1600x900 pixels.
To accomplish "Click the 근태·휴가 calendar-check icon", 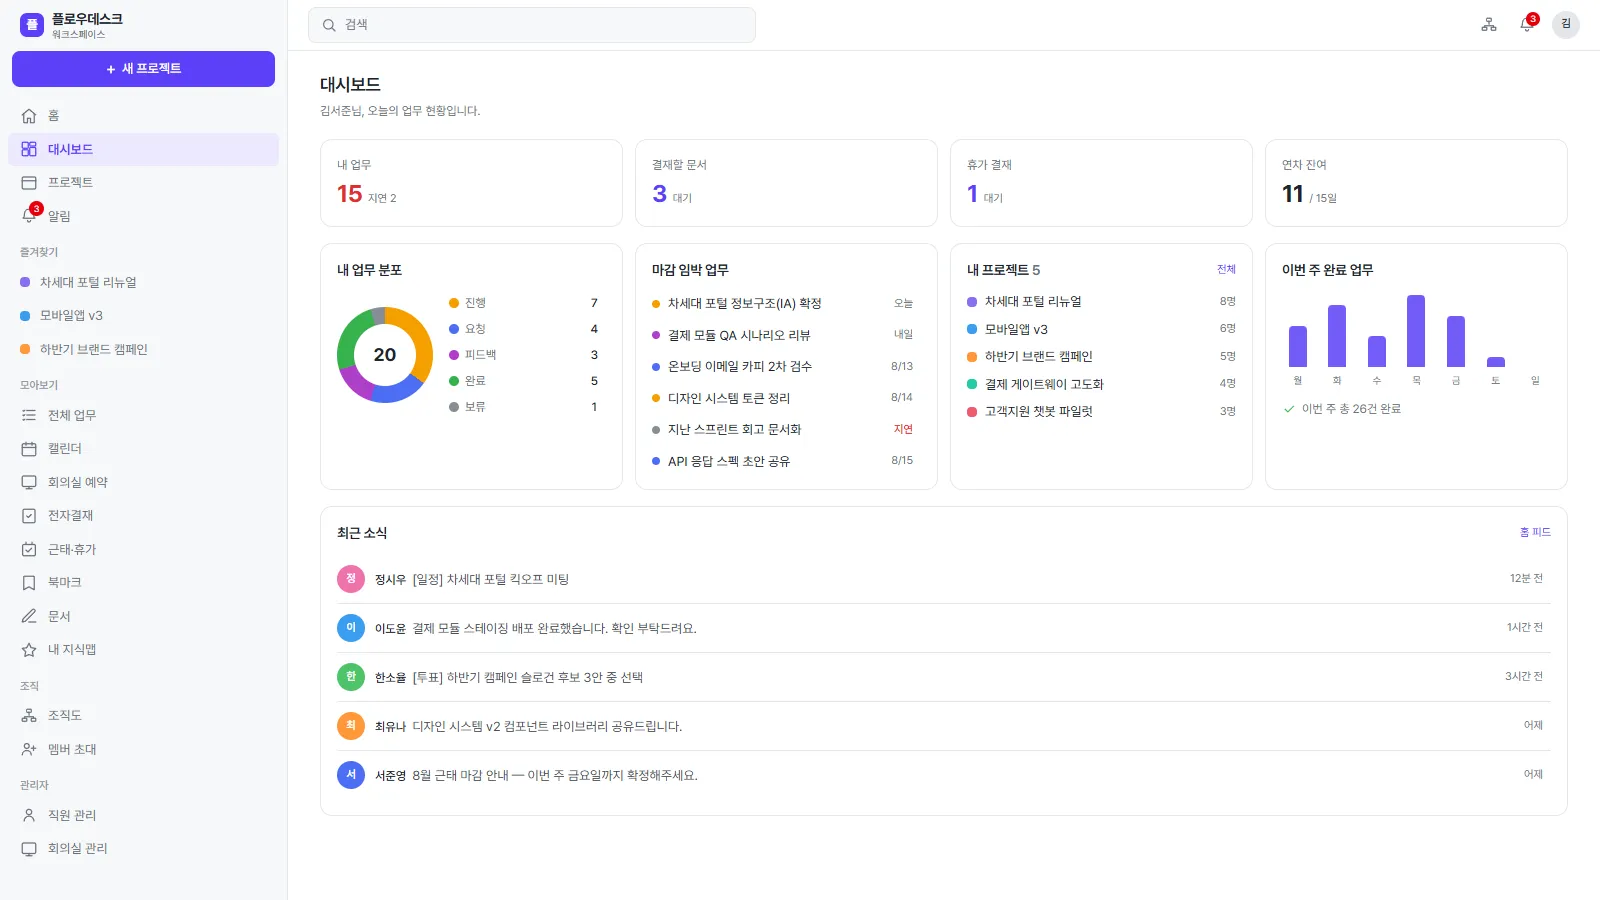I will tap(29, 549).
